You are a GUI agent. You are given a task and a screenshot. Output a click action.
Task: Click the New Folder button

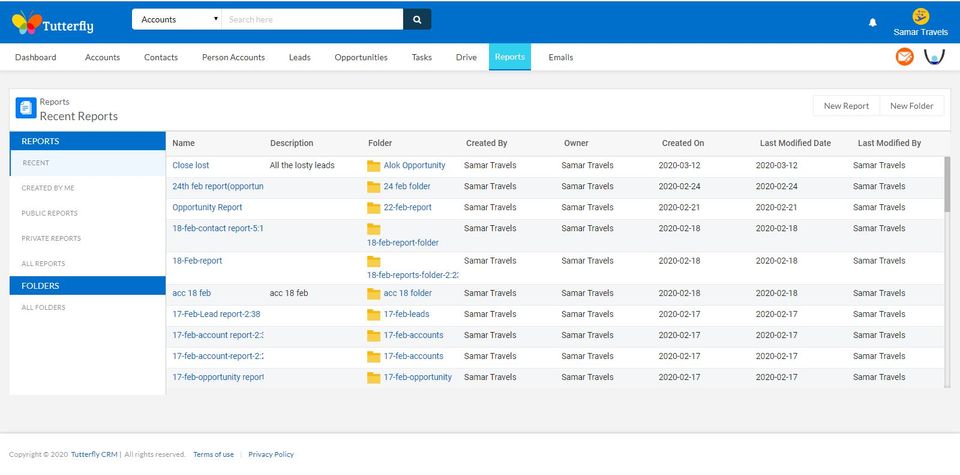point(912,106)
